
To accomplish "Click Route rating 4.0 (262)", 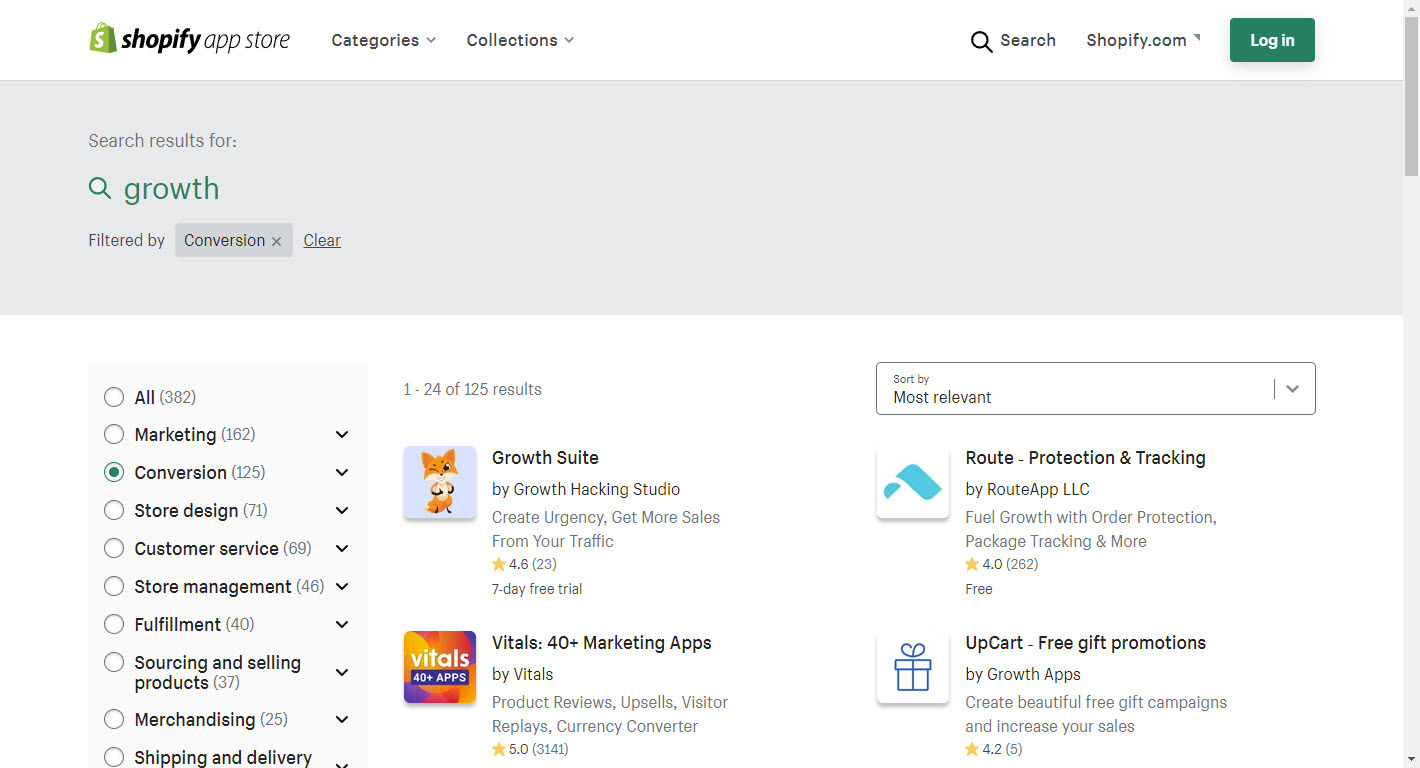I will coord(1002,564).
